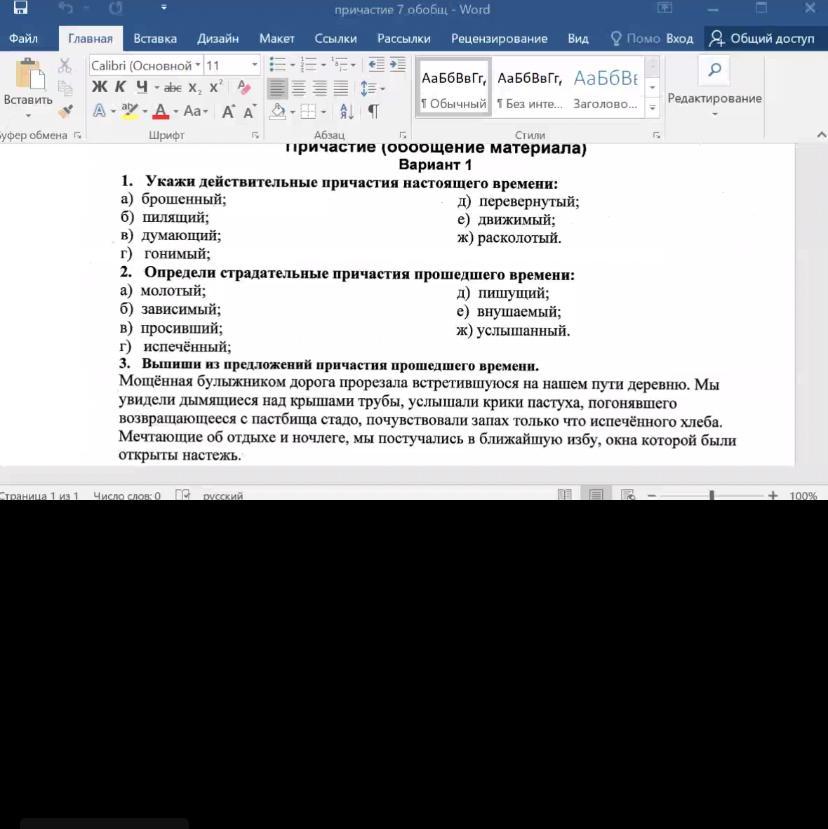Decrease paragraph indent
The width and height of the screenshot is (828, 829).
(376, 65)
